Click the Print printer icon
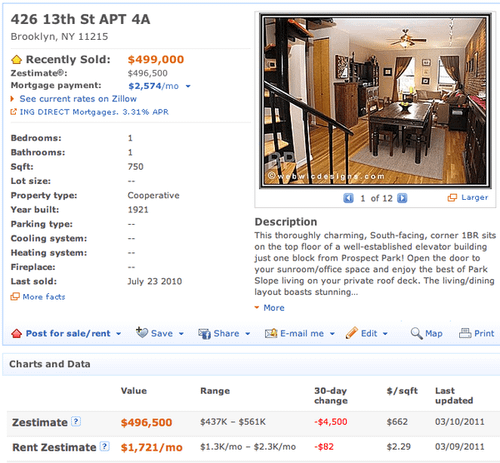This screenshot has width=500, height=463. pos(465,333)
